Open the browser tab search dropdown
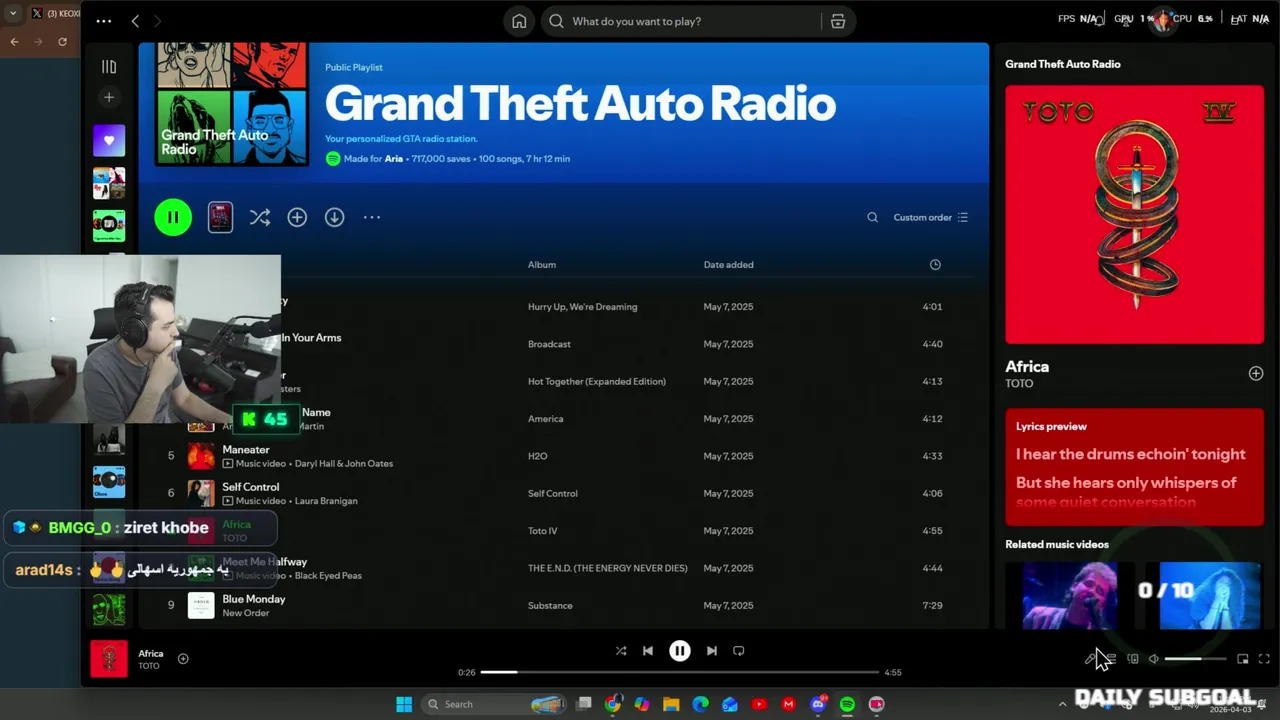Viewport: 1280px width, 720px height. click(x=13, y=13)
